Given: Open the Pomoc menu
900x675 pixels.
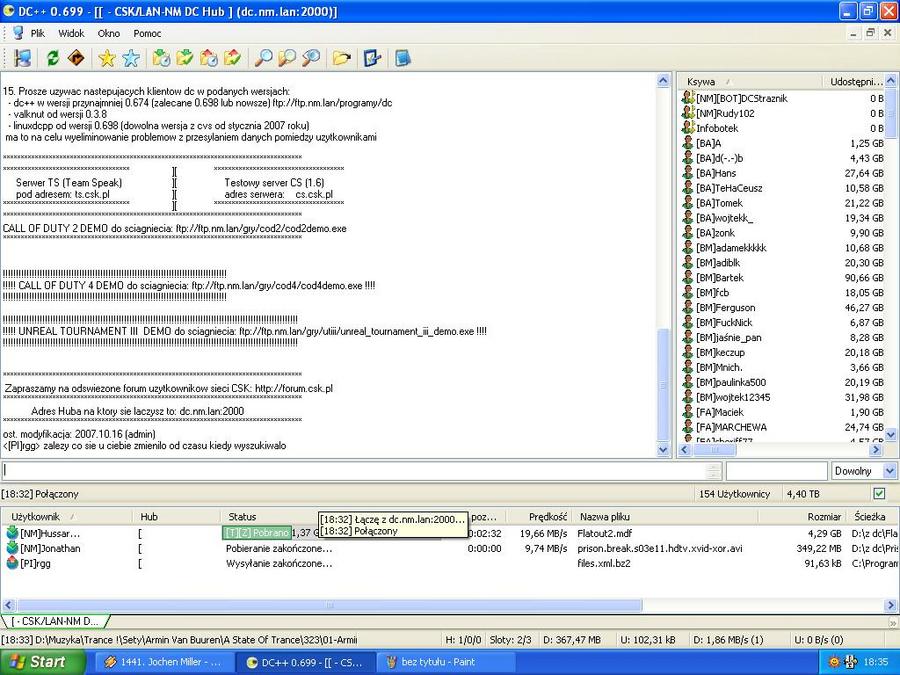Looking at the screenshot, I should 148,33.
